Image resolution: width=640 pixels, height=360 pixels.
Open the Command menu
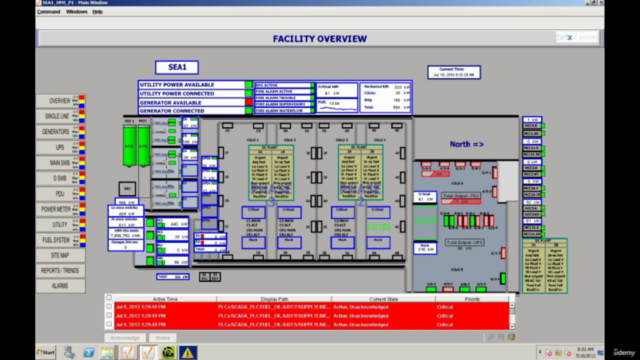click(x=49, y=12)
